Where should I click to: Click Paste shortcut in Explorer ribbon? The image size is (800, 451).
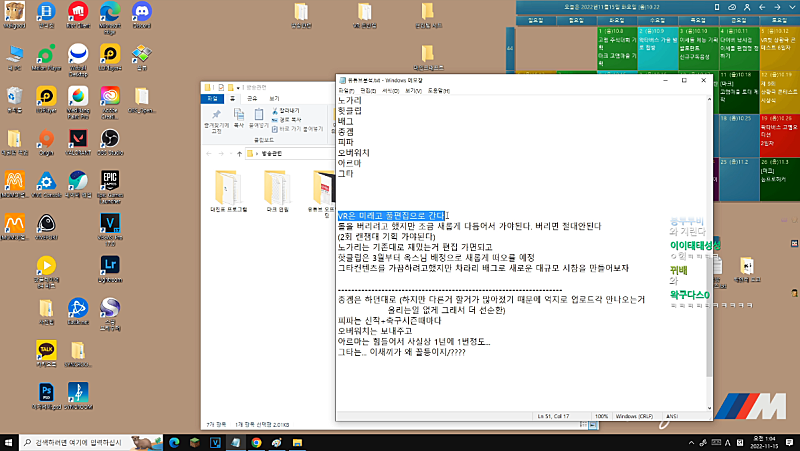[297, 129]
